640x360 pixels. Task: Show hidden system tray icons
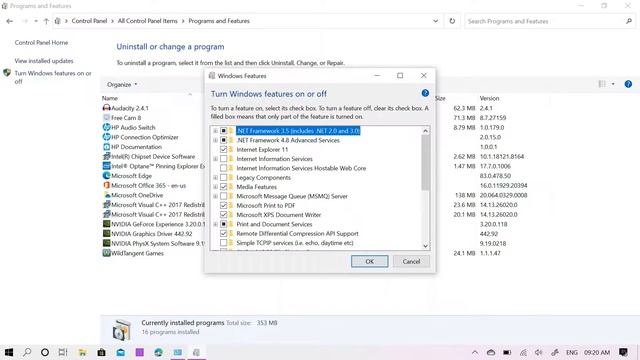pyautogui.click(x=475, y=352)
